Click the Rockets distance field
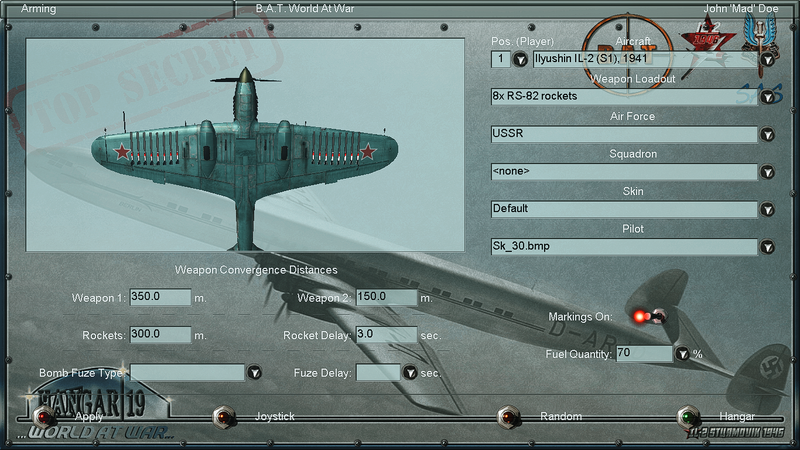Viewport: 800px width, 450px height. (160, 335)
